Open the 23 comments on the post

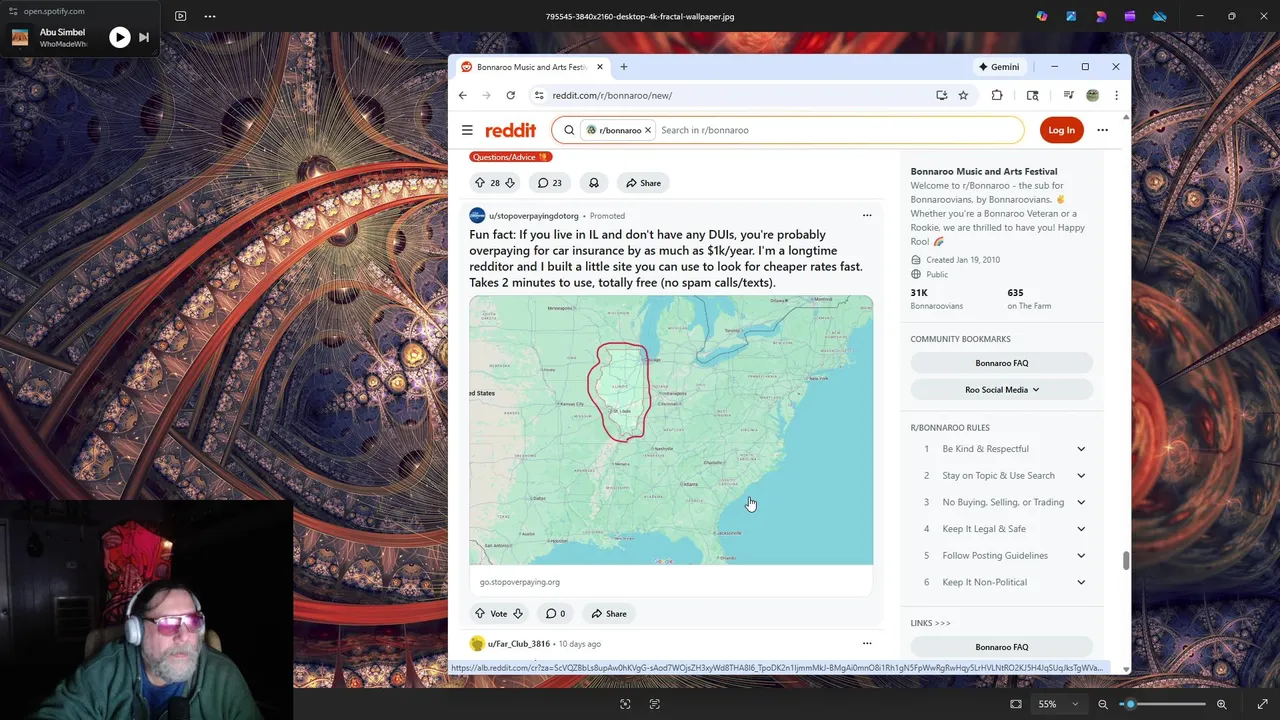[550, 183]
